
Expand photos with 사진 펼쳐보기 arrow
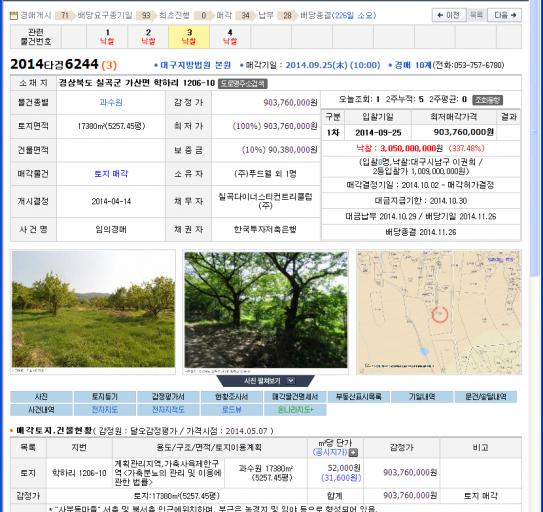point(291,381)
